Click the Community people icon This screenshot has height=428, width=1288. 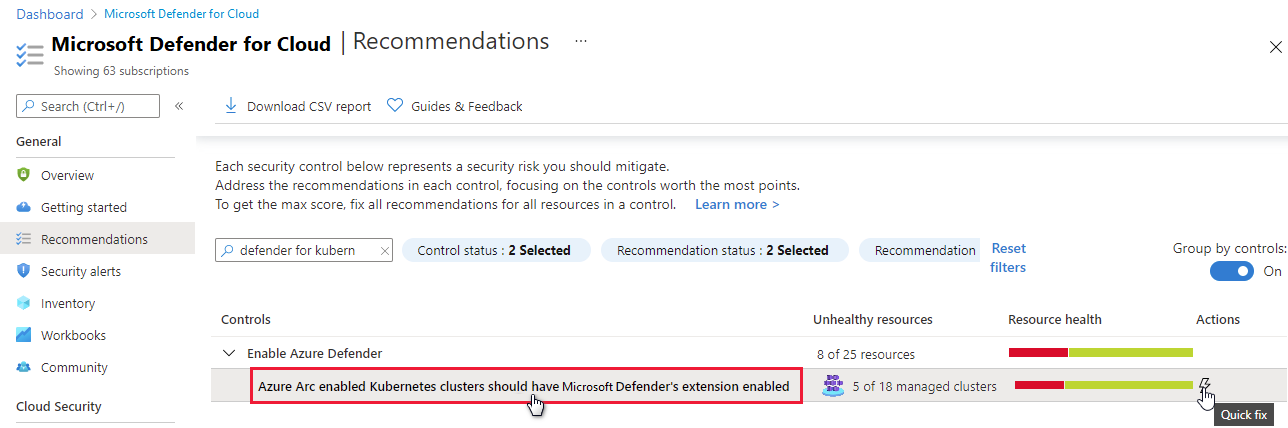(x=24, y=367)
